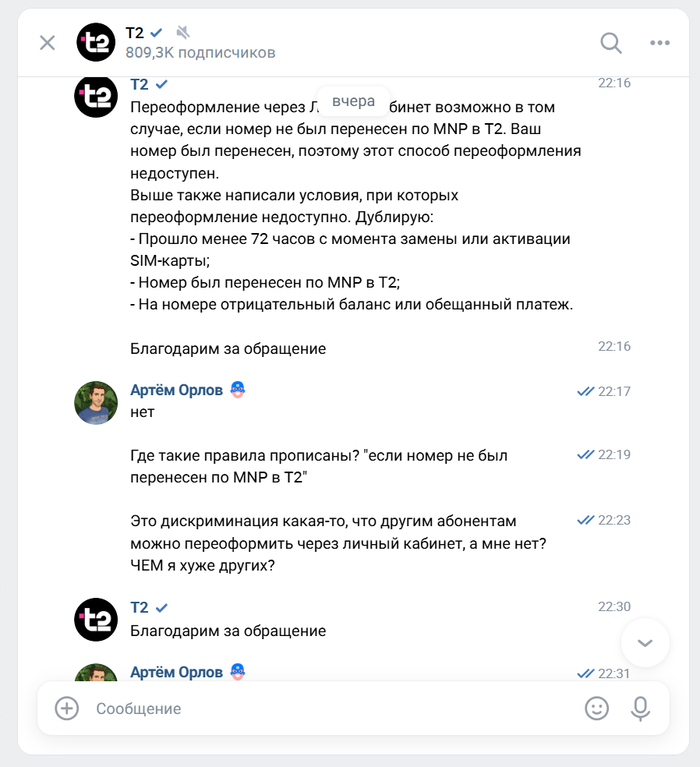This screenshot has width=700, height=767.
Task: Click the T2 sender name at 22:30
Action: 139,607
